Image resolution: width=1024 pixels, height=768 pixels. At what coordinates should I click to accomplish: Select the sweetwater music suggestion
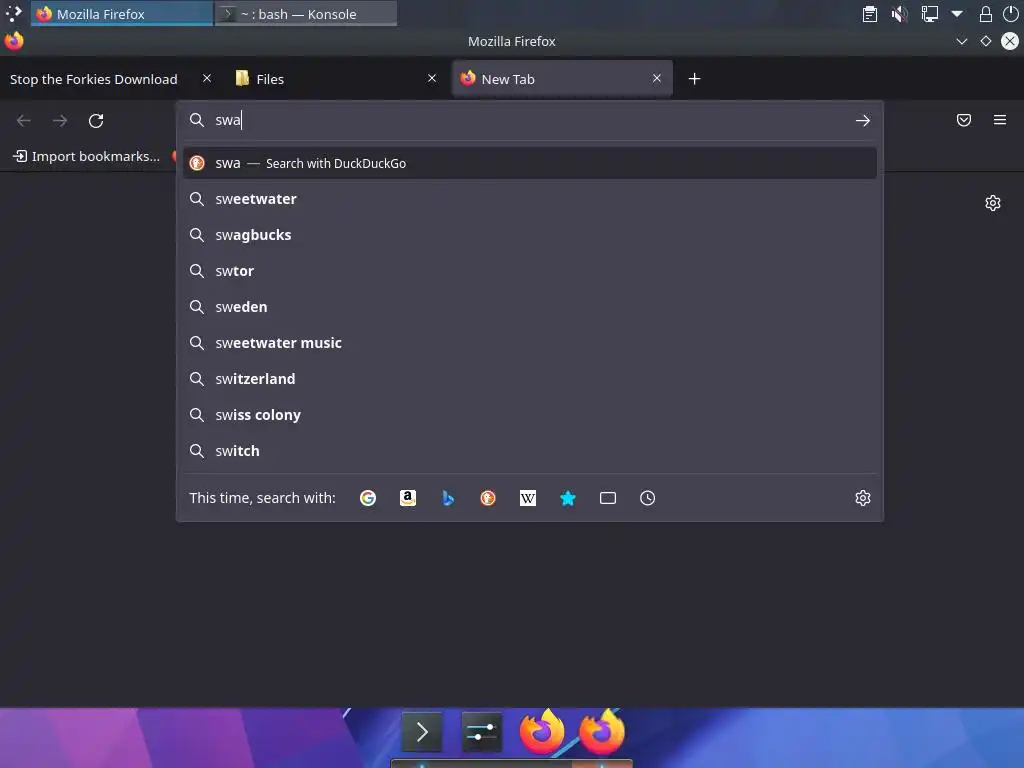tap(530, 343)
